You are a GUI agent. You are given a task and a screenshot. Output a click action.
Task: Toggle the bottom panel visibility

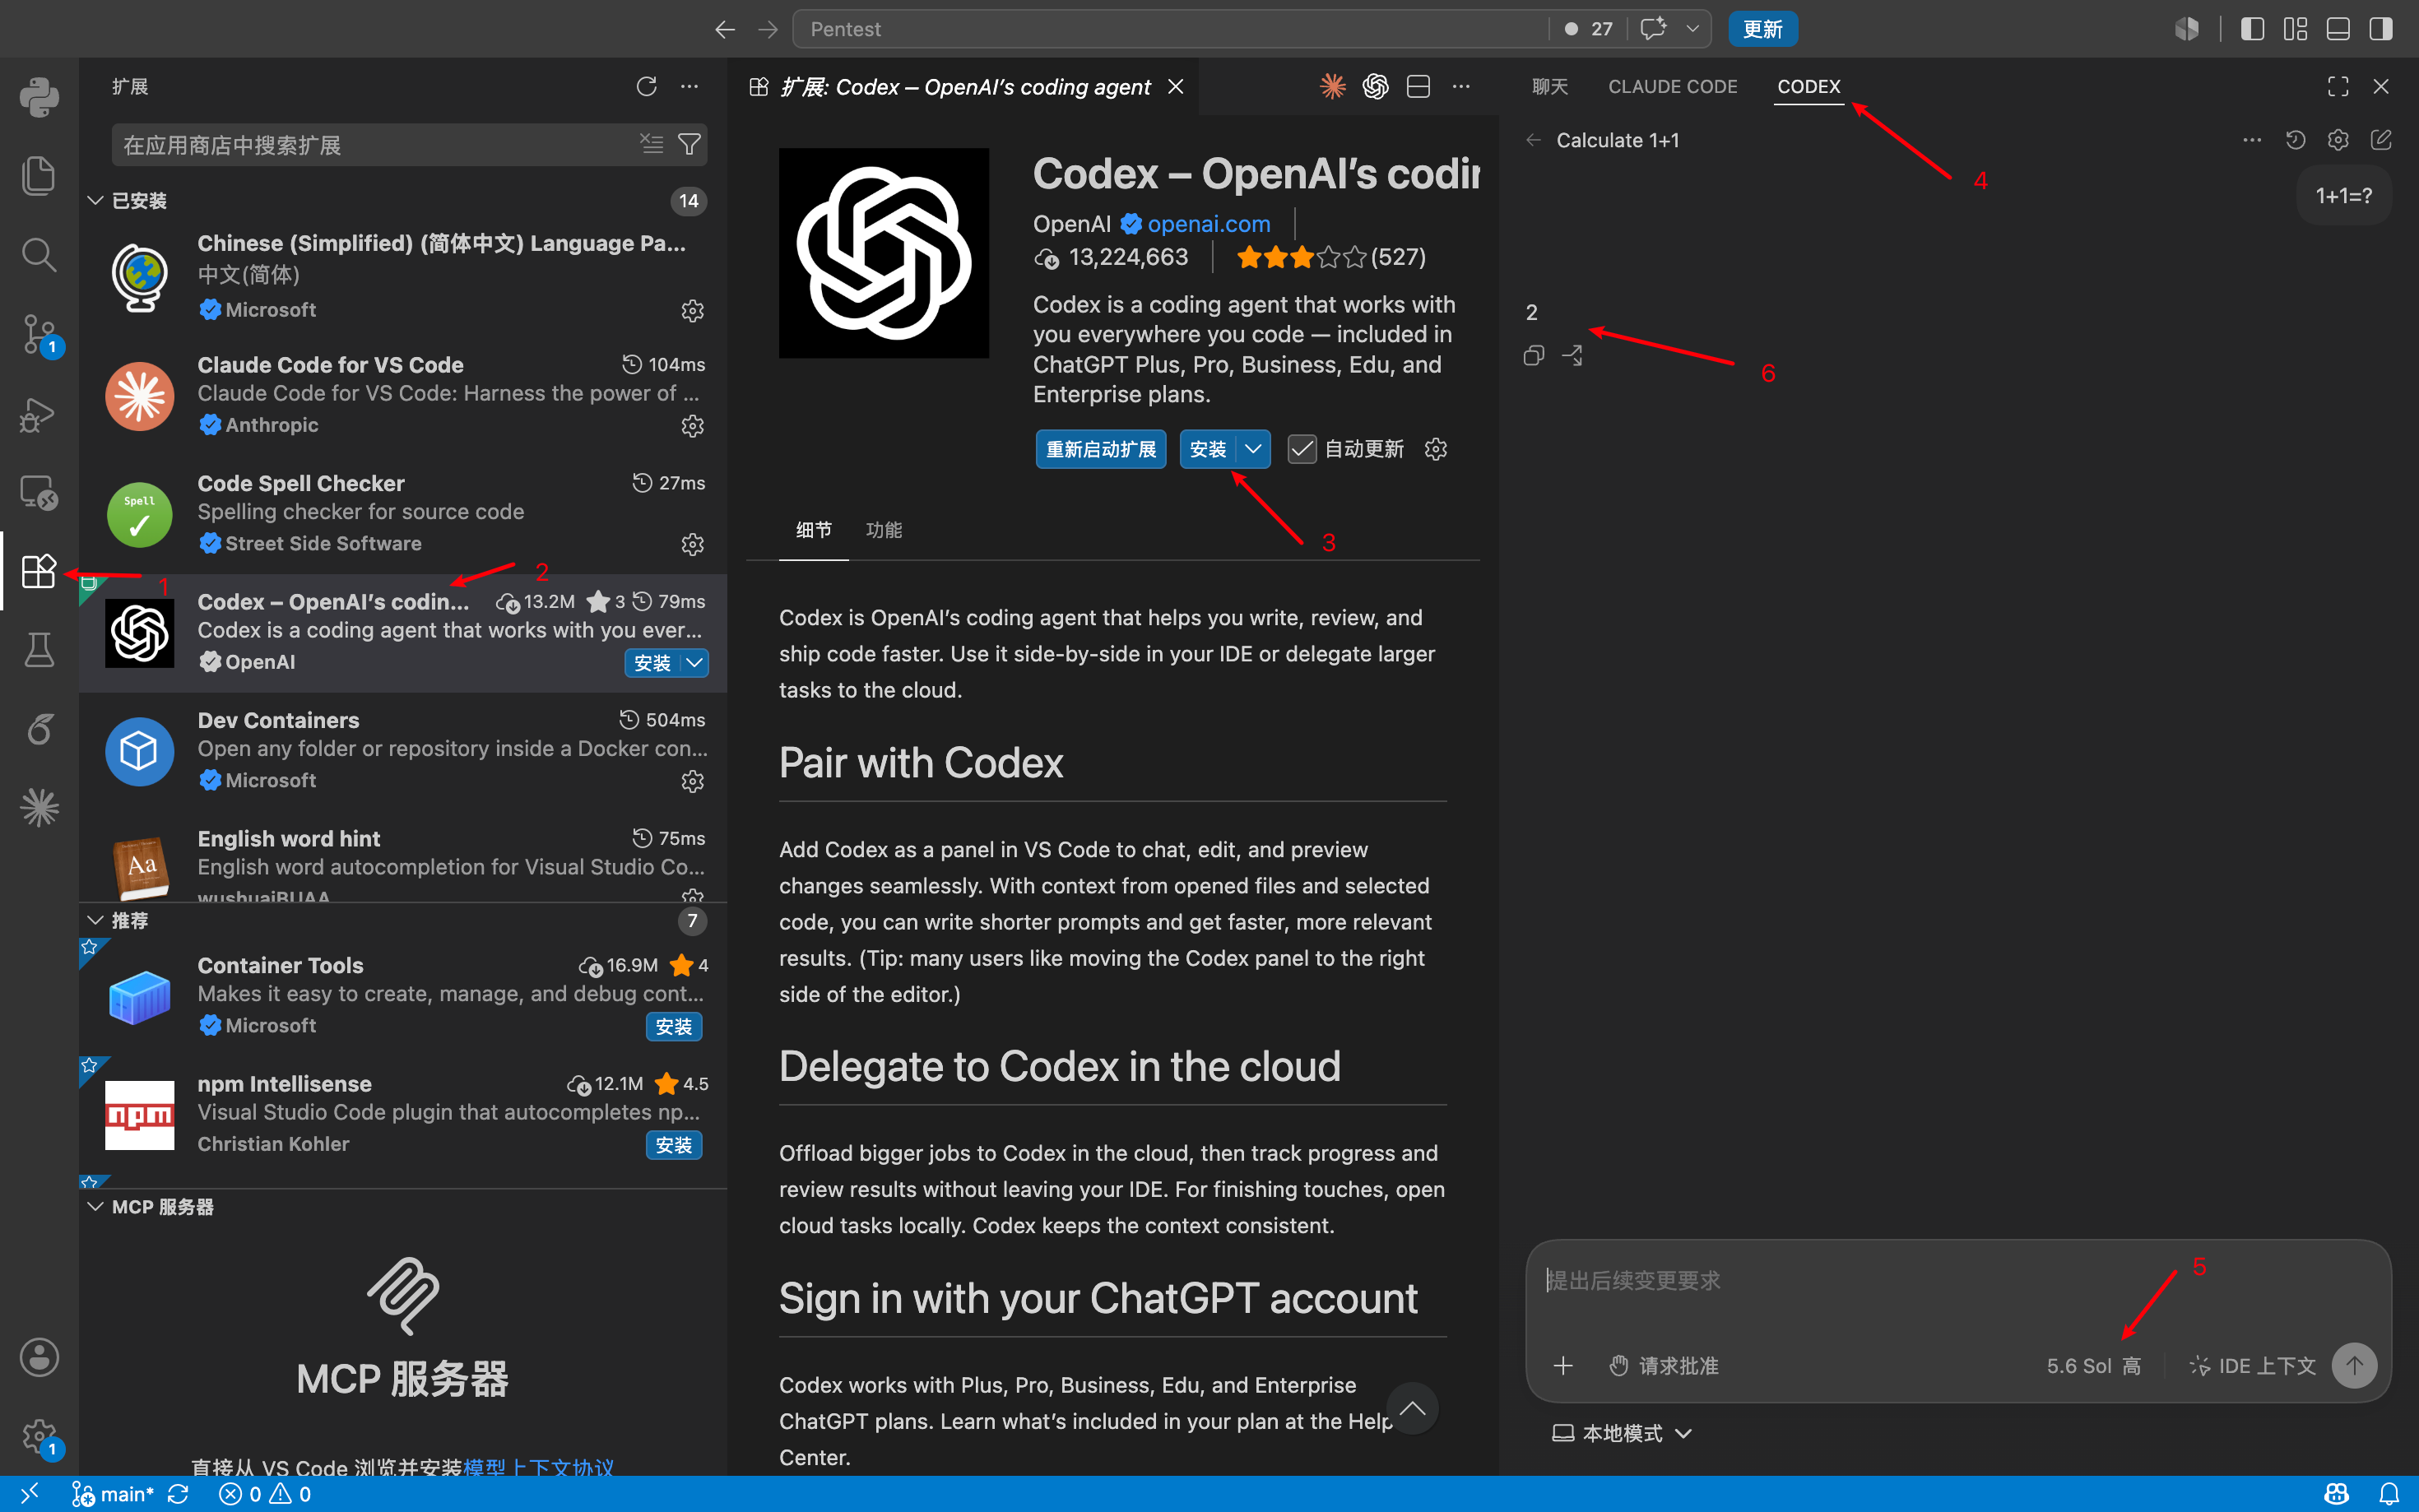pyautogui.click(x=2338, y=29)
